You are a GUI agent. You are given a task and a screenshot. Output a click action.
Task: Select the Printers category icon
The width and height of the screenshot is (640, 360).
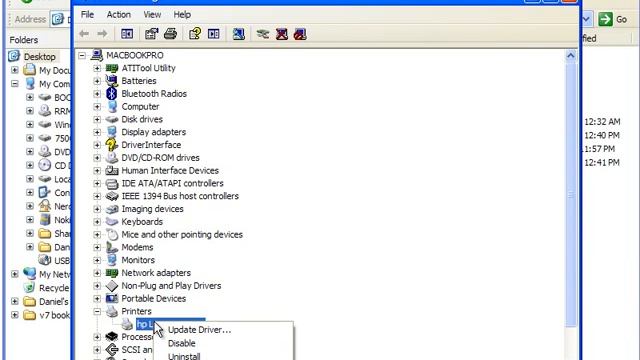[x=111, y=311]
